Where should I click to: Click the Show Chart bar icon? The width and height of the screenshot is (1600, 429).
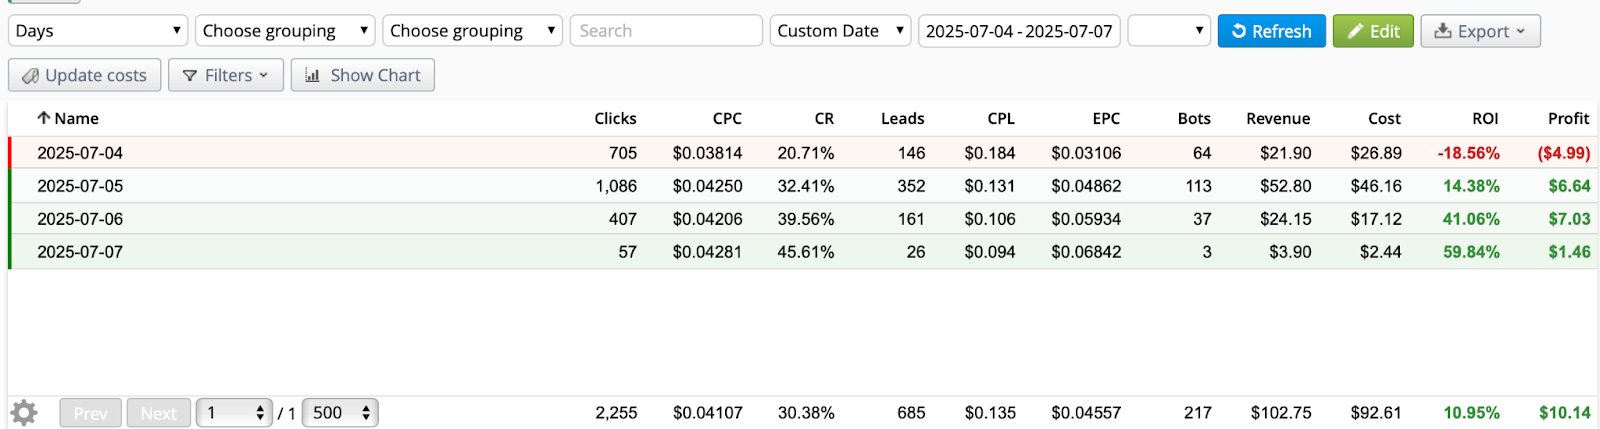click(313, 75)
